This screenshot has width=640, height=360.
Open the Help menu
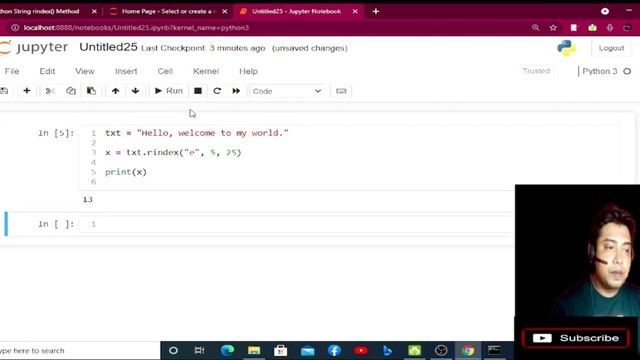[248, 71]
